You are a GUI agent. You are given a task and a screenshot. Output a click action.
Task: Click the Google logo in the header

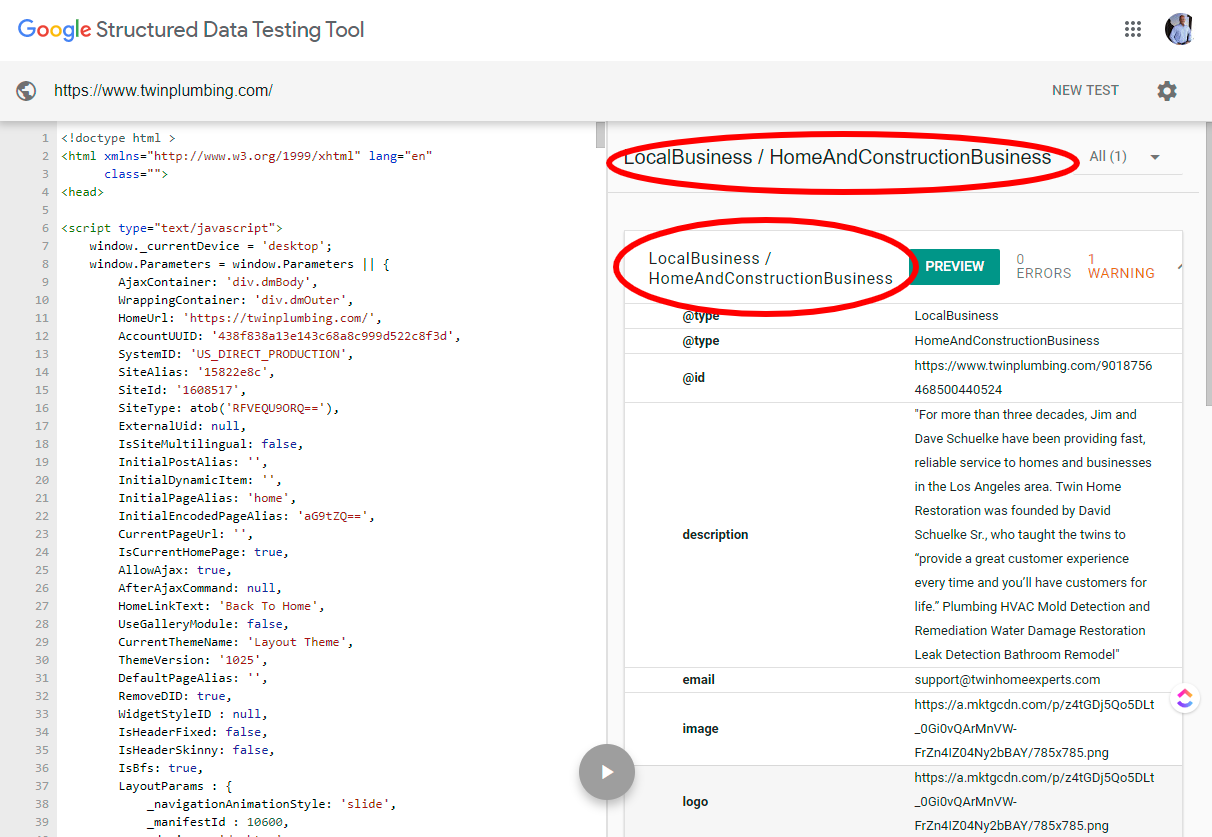coord(55,30)
